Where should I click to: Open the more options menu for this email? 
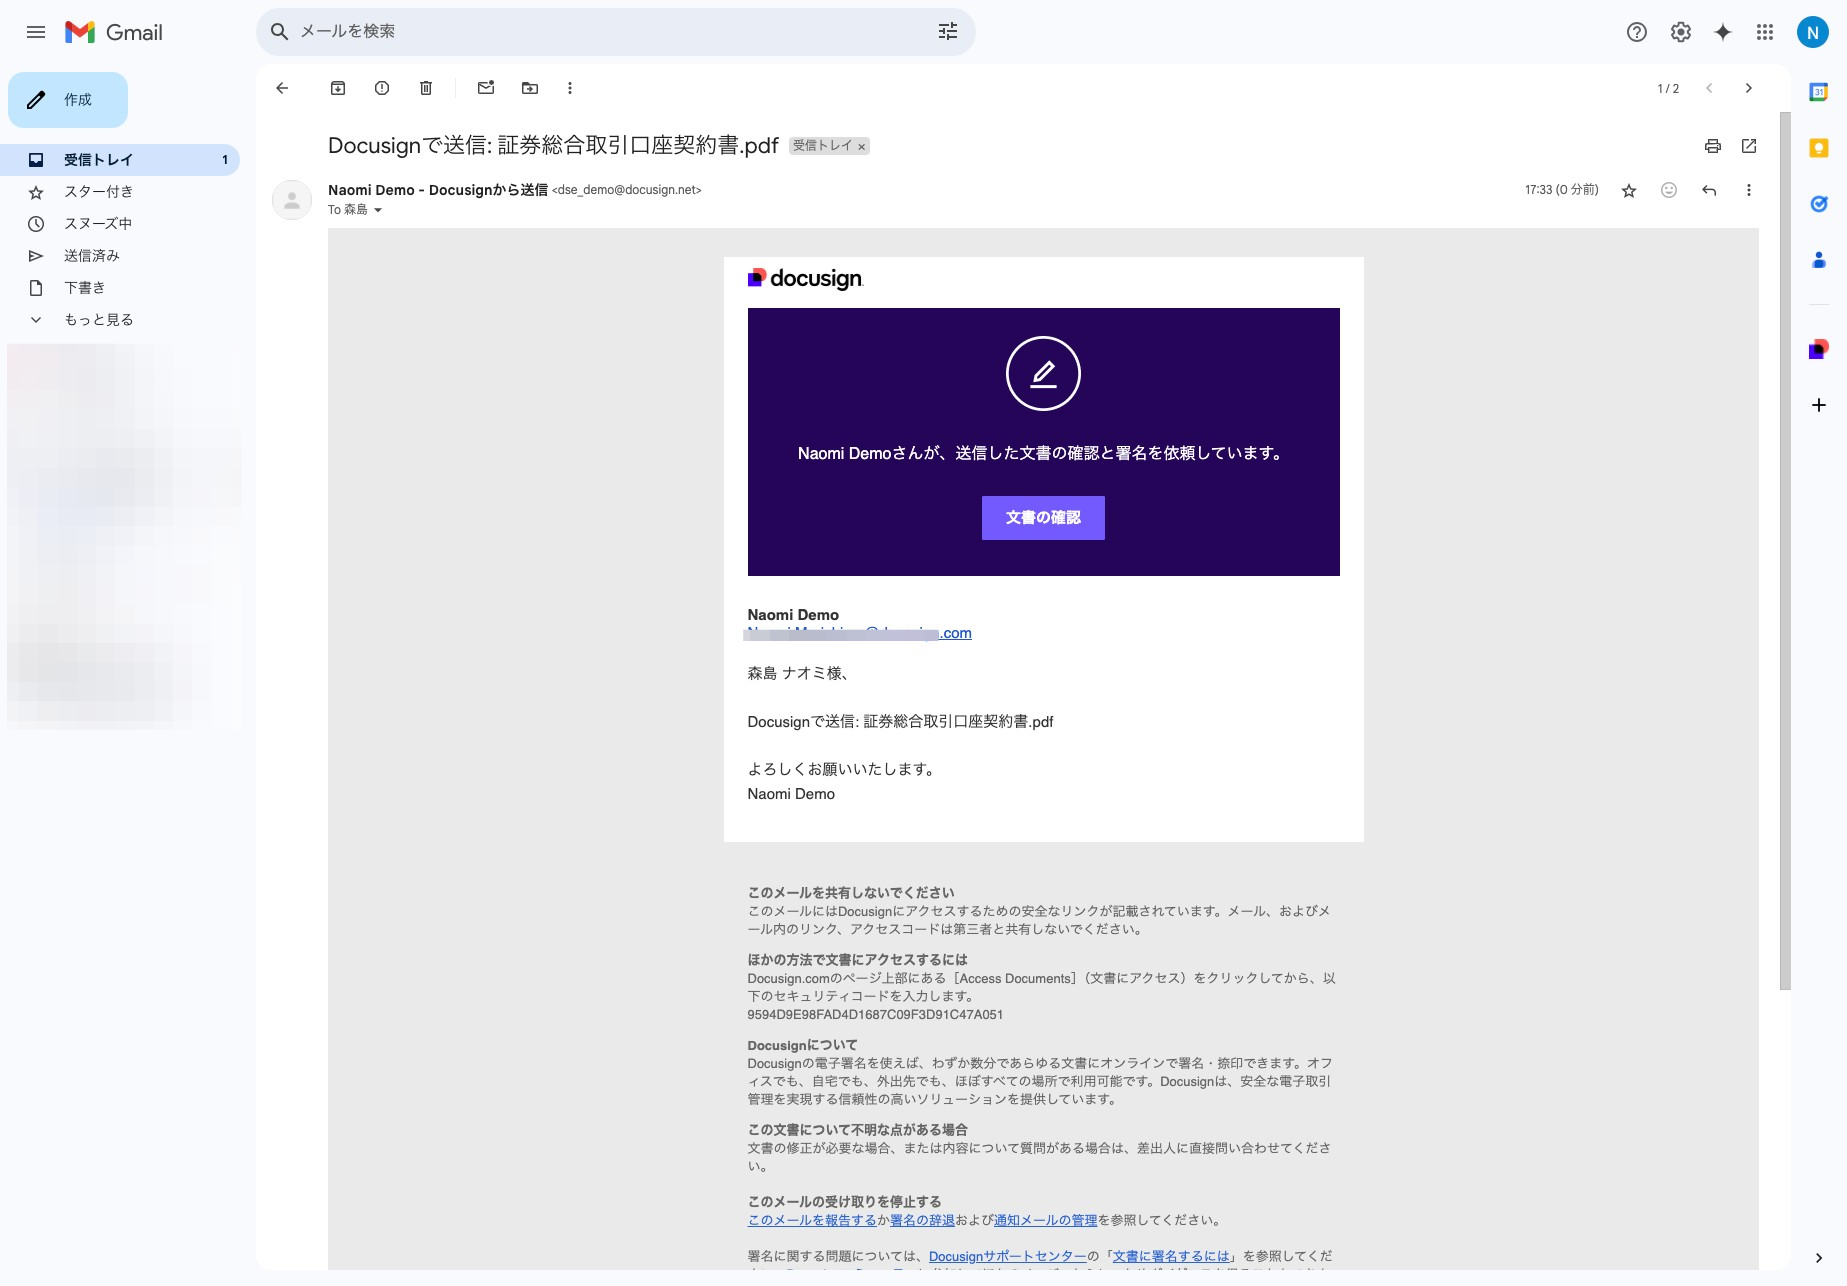[1748, 190]
